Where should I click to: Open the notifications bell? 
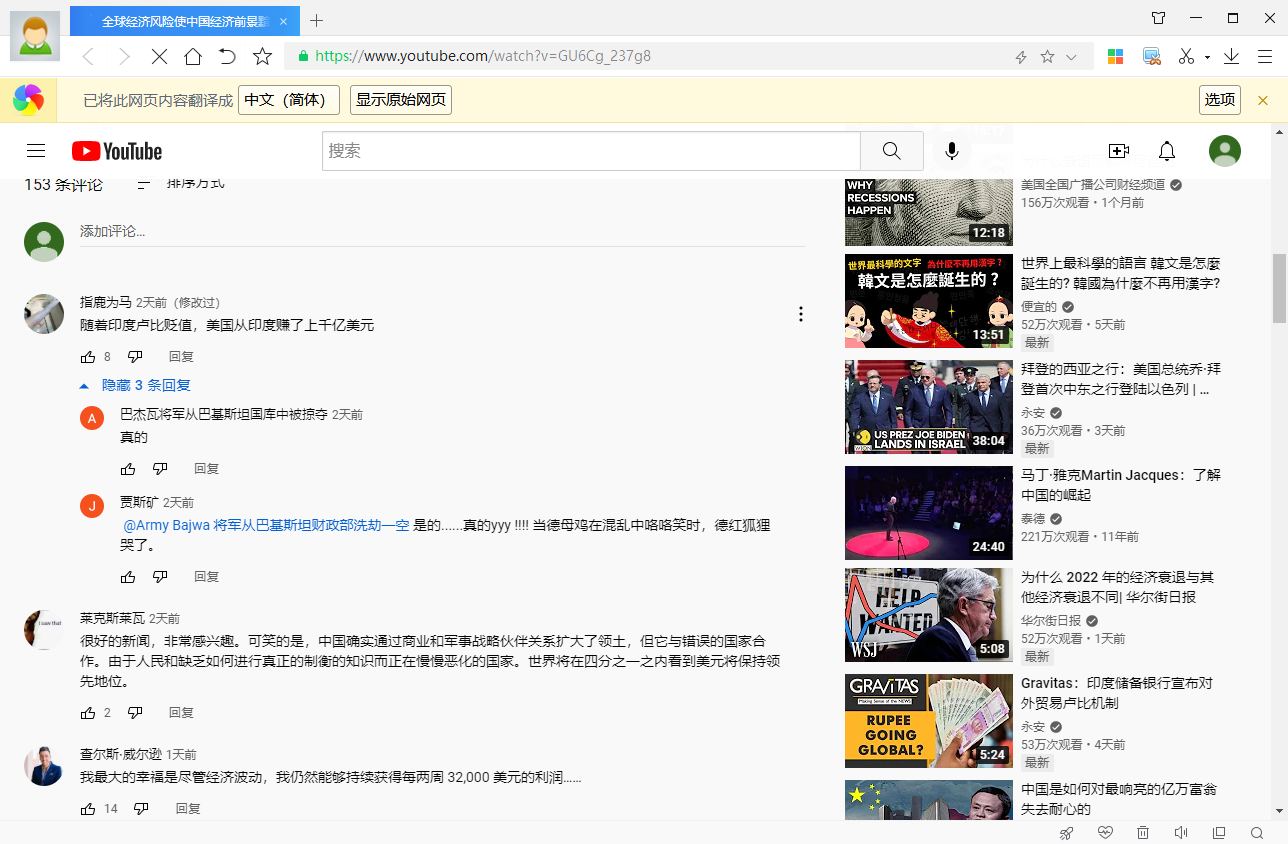click(1167, 151)
